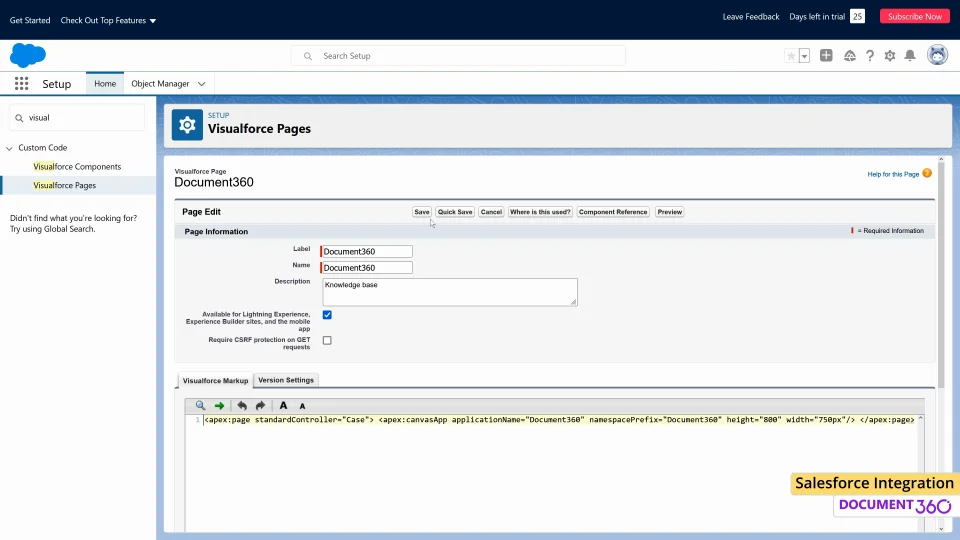
Task: Collapse the Custom Code section
Action: [x=9, y=148]
